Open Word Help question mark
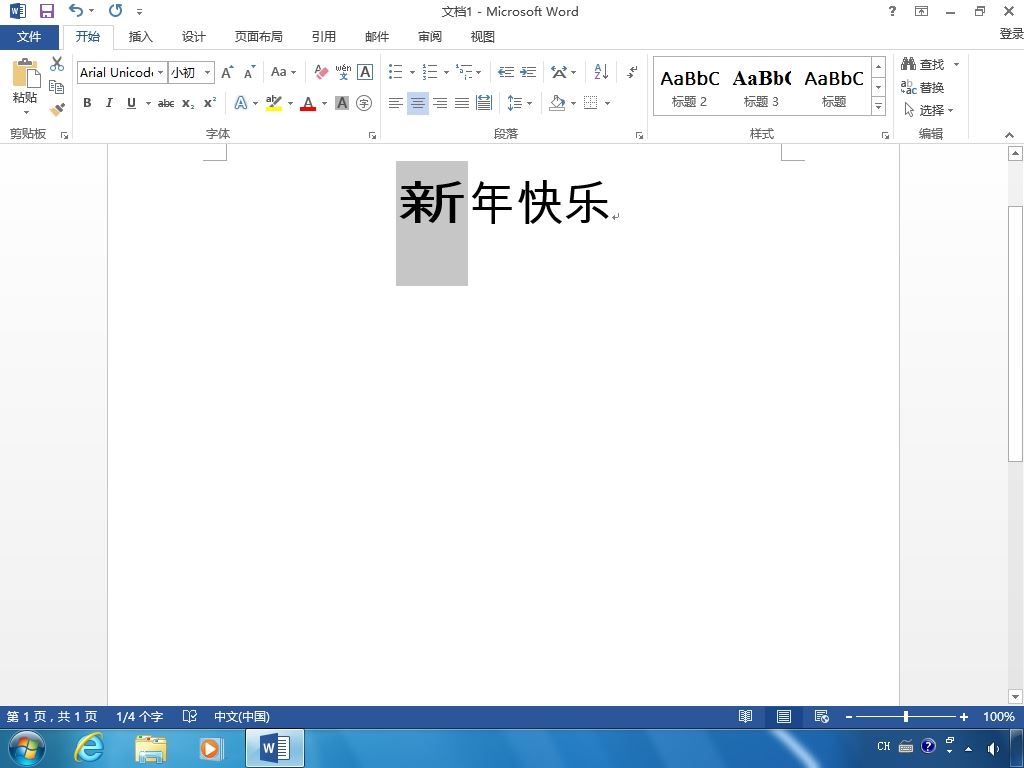Screen dimensions: 1024x768 tap(892, 10)
